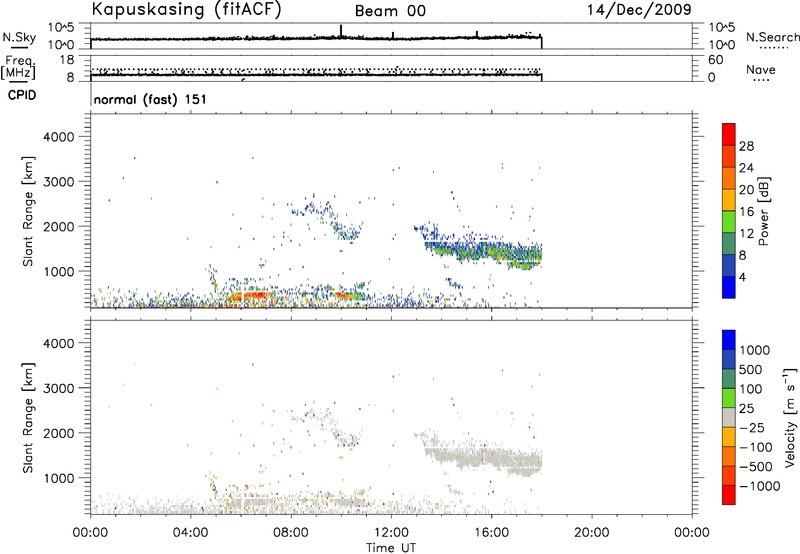This screenshot has height=554, width=800.
Task: Click the red above-28 dB power swatch
Action: pos(729,134)
